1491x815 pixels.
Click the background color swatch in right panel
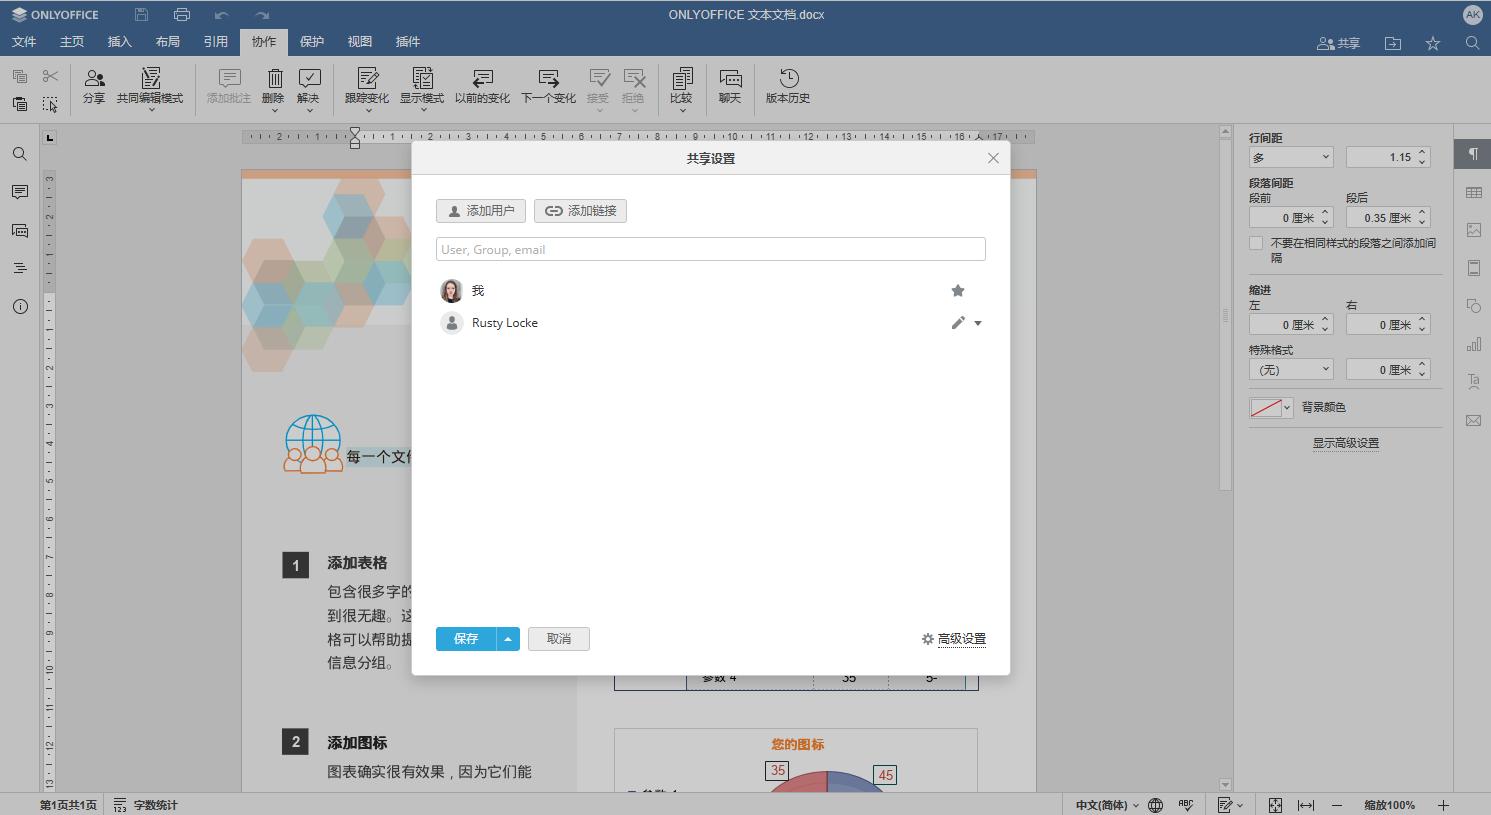point(1265,407)
